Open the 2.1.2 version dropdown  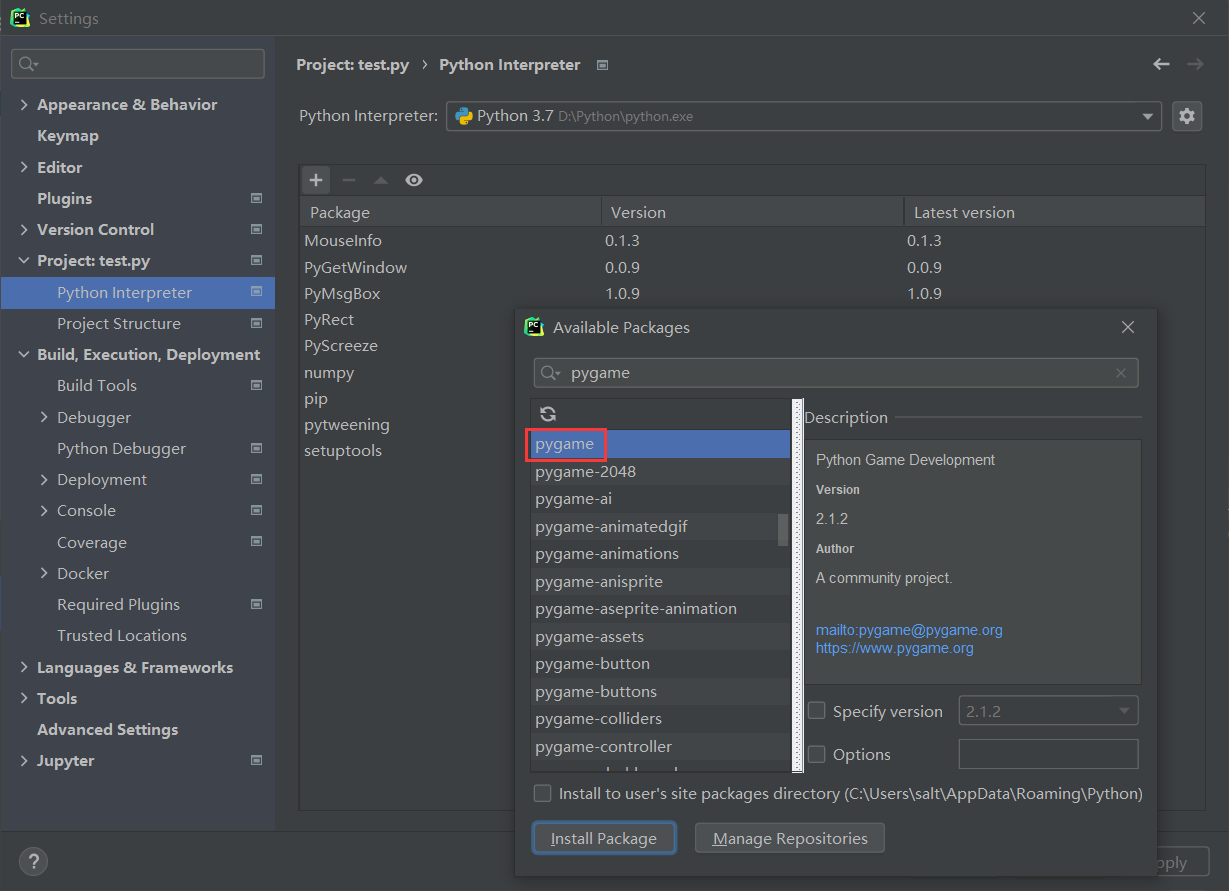coord(1048,711)
